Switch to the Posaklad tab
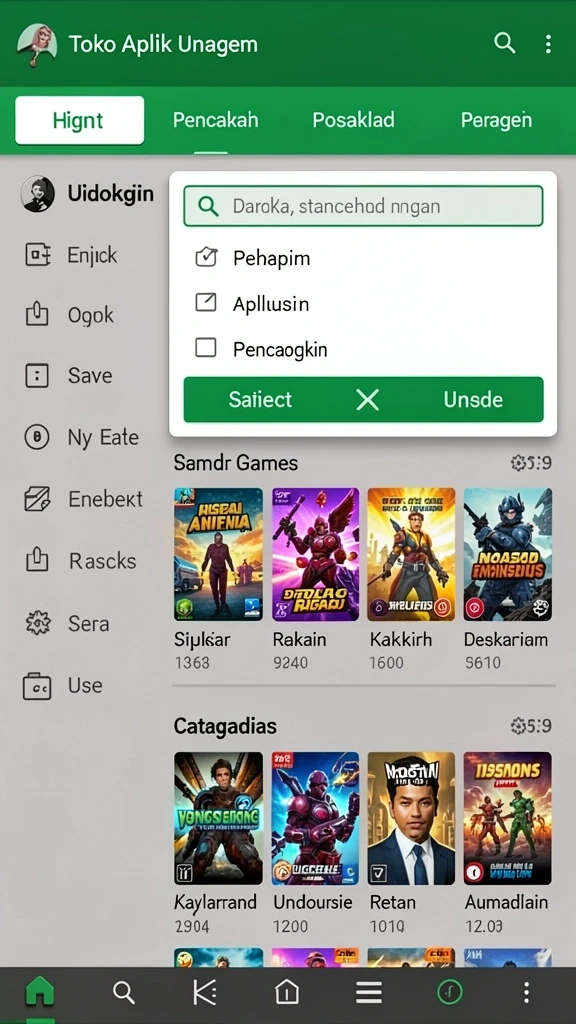576x1024 pixels. [353, 120]
